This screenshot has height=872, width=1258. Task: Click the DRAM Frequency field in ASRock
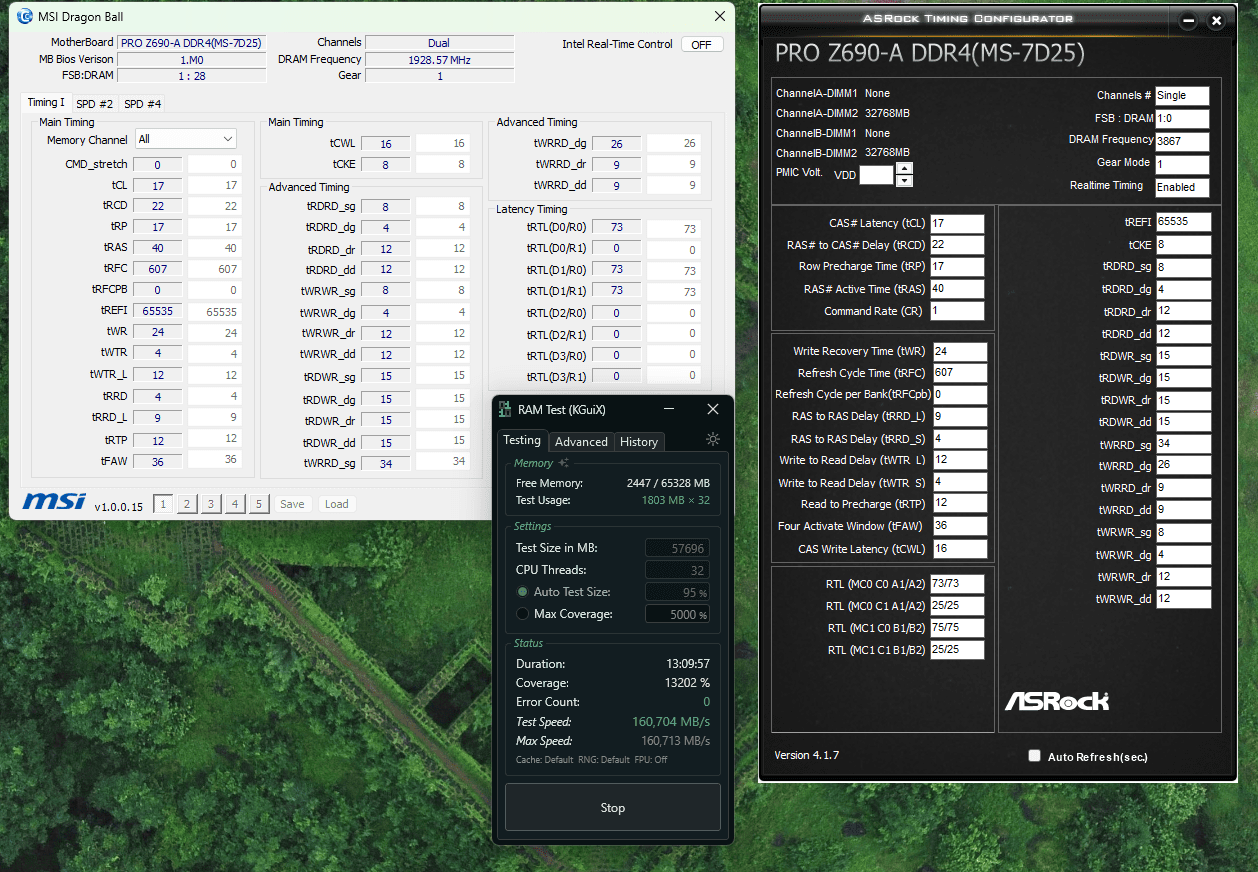coord(1182,141)
